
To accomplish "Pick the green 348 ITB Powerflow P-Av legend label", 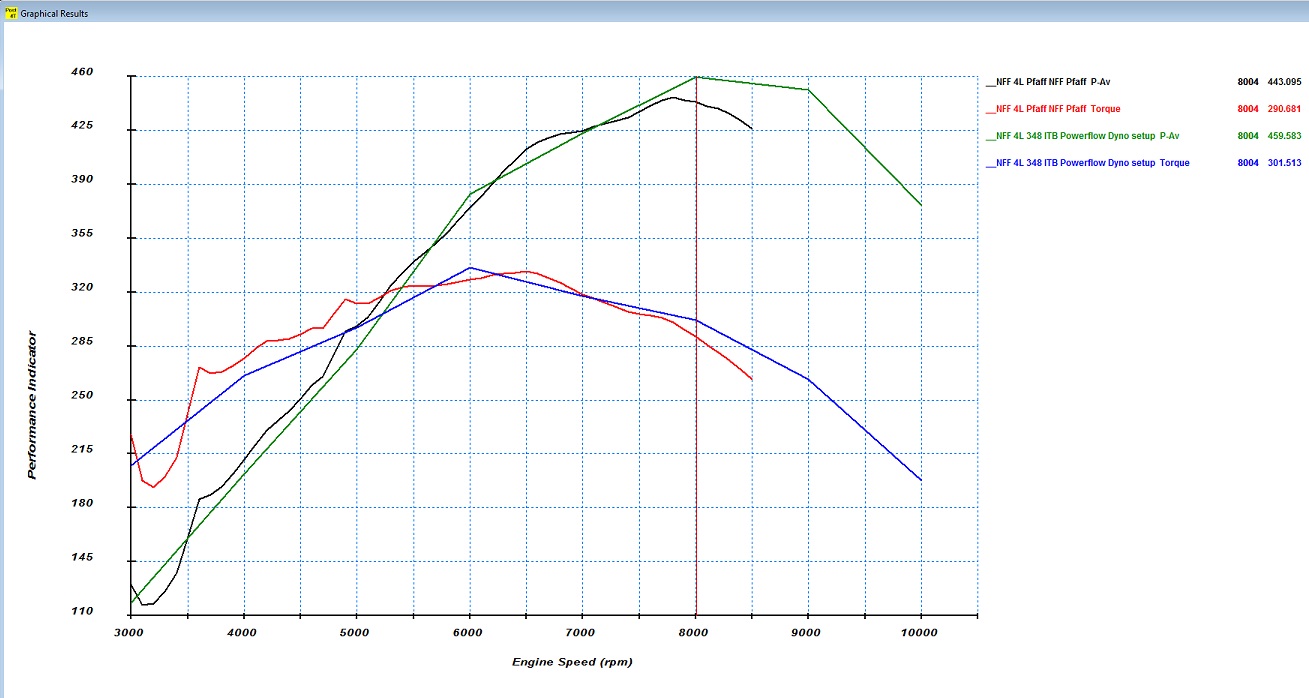I will pyautogui.click(x=1088, y=136).
